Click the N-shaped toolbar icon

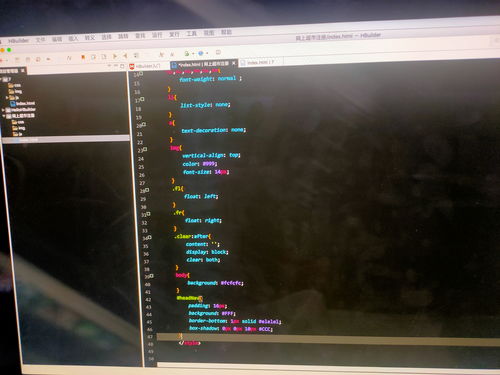point(69,58)
